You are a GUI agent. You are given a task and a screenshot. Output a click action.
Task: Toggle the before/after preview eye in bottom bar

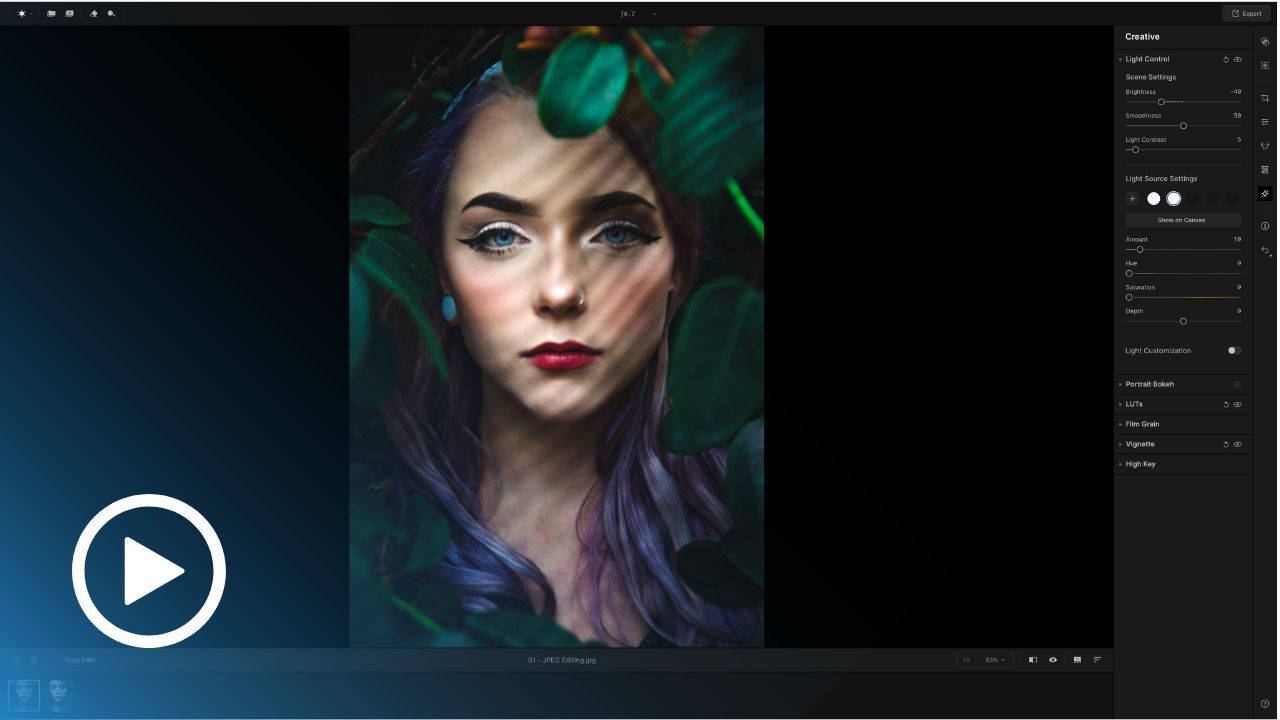[x=1053, y=660]
